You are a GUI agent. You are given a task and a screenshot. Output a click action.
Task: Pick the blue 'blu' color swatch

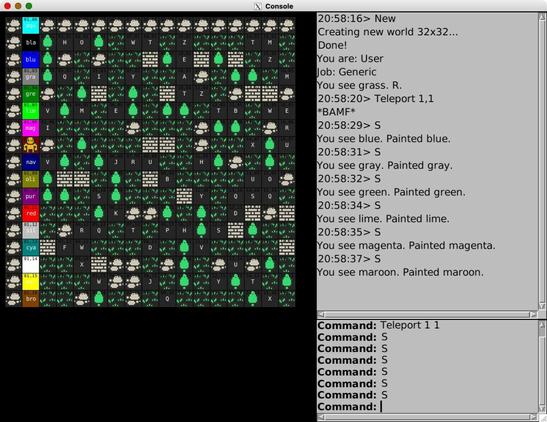[31, 59]
